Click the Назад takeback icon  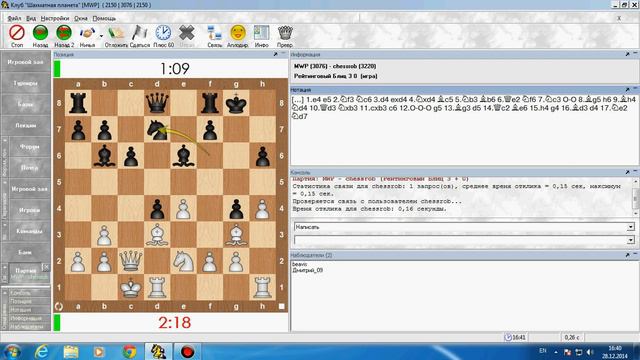tap(40, 33)
